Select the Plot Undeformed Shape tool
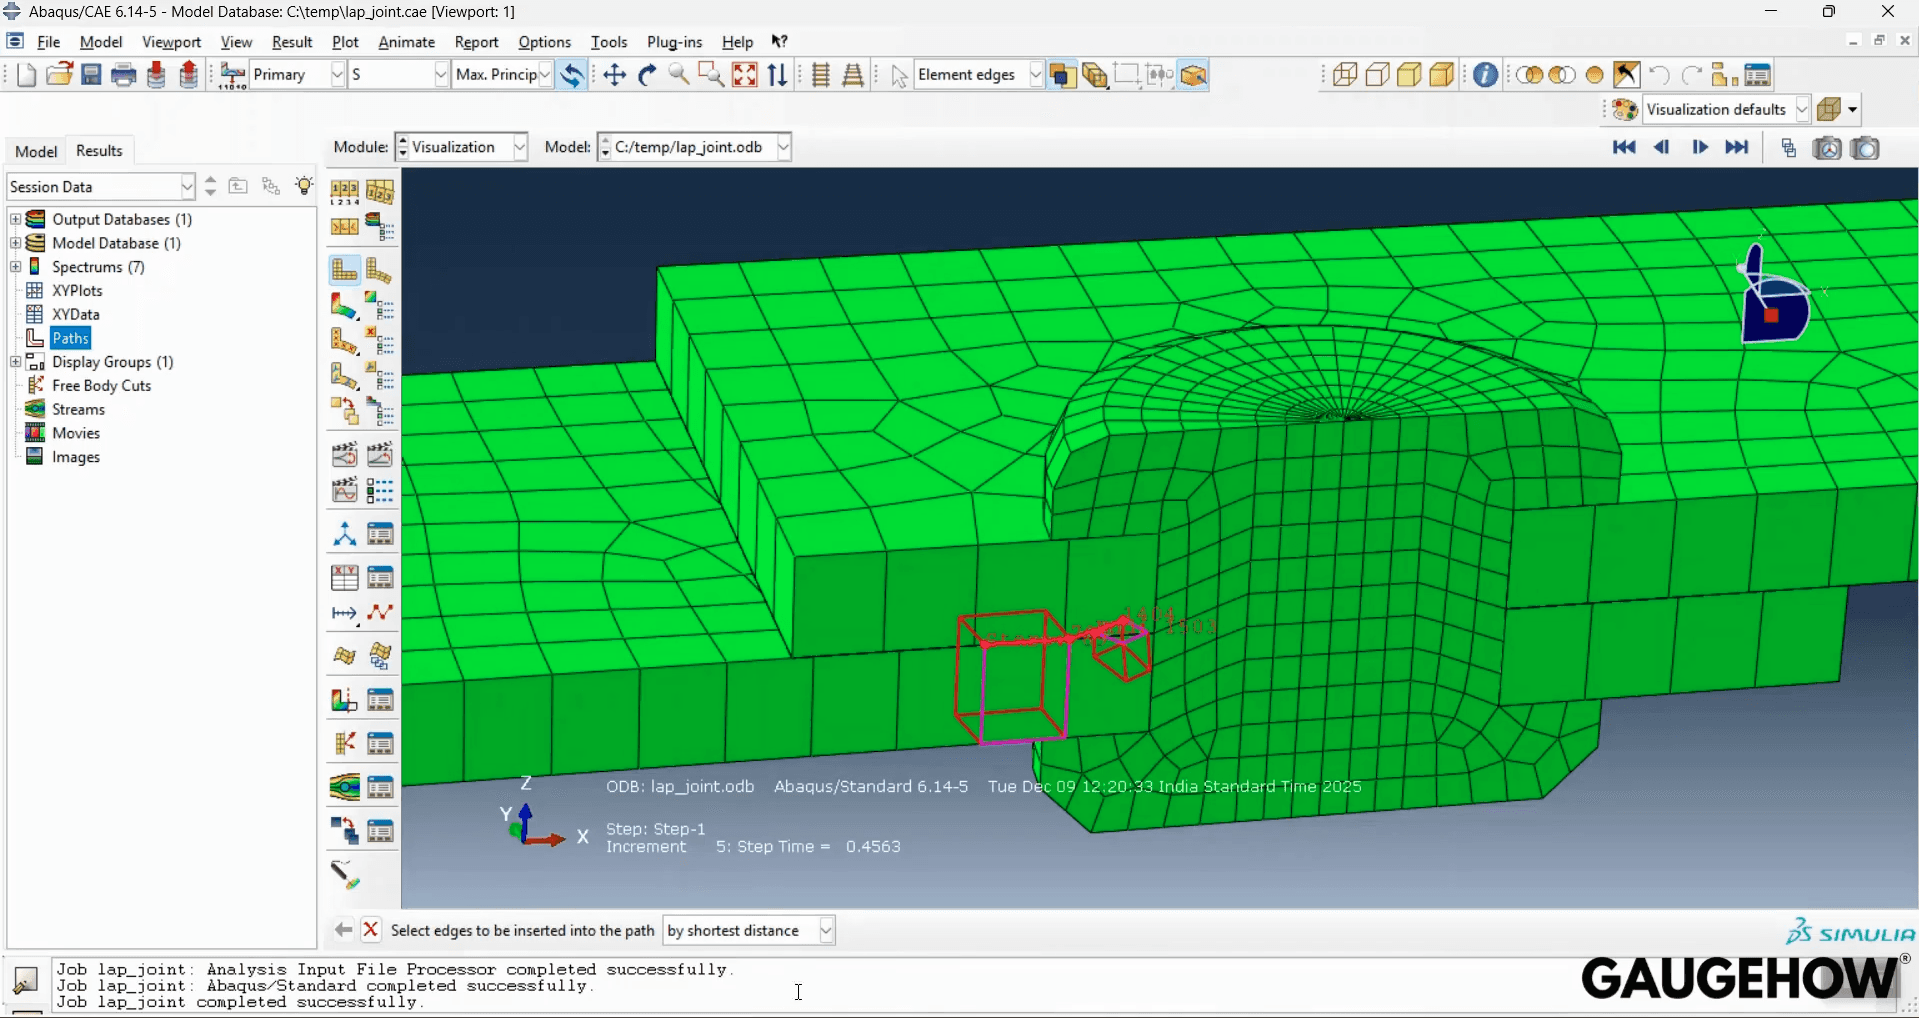 click(343, 269)
